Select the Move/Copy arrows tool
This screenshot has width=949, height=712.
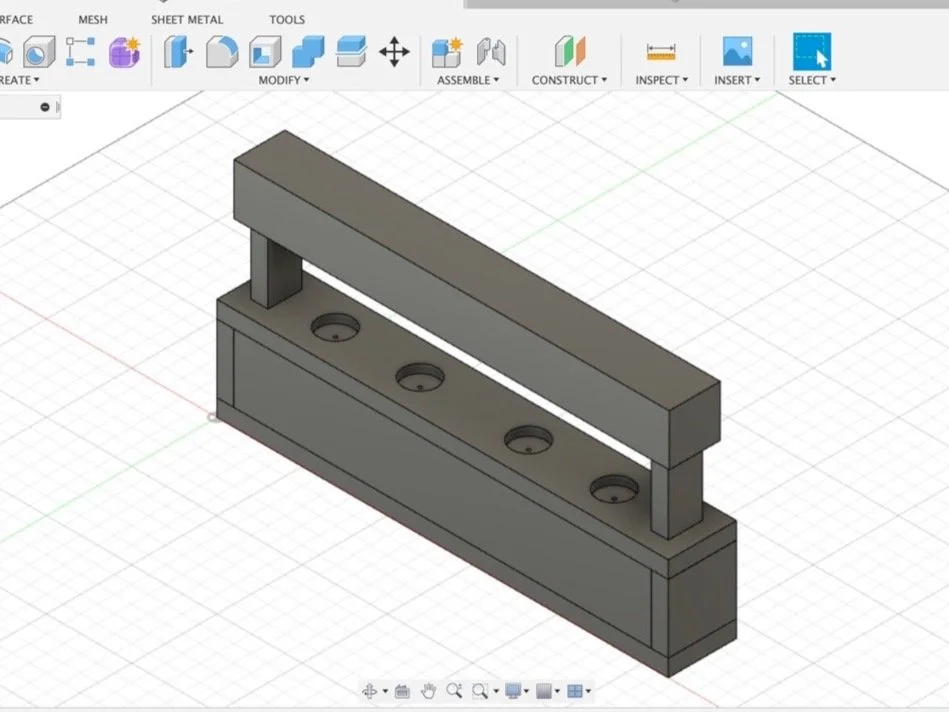click(394, 51)
